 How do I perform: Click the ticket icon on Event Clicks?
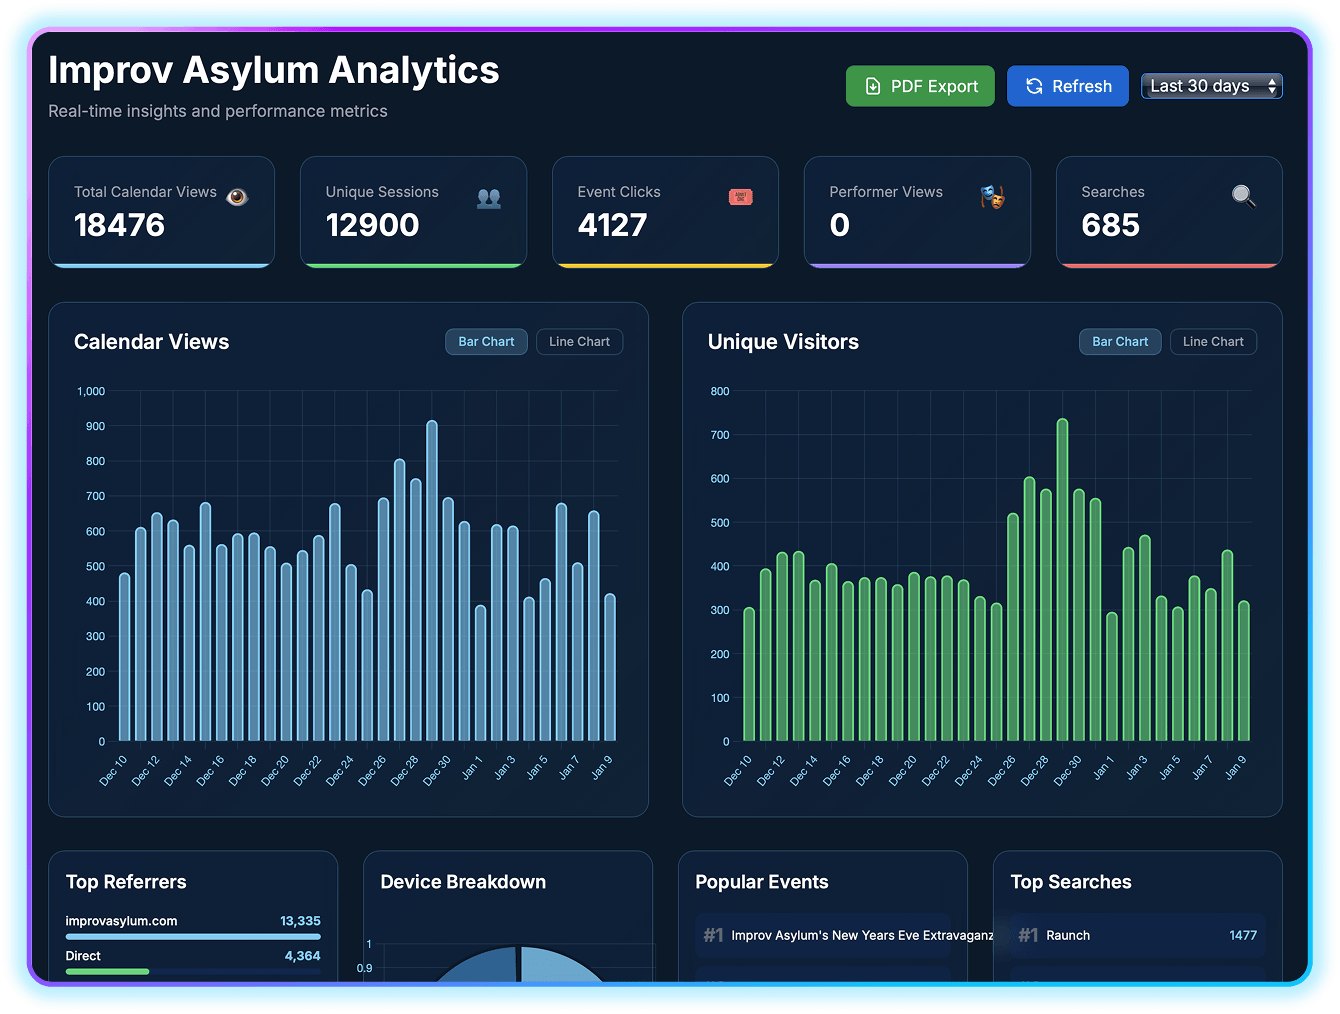pos(741,197)
